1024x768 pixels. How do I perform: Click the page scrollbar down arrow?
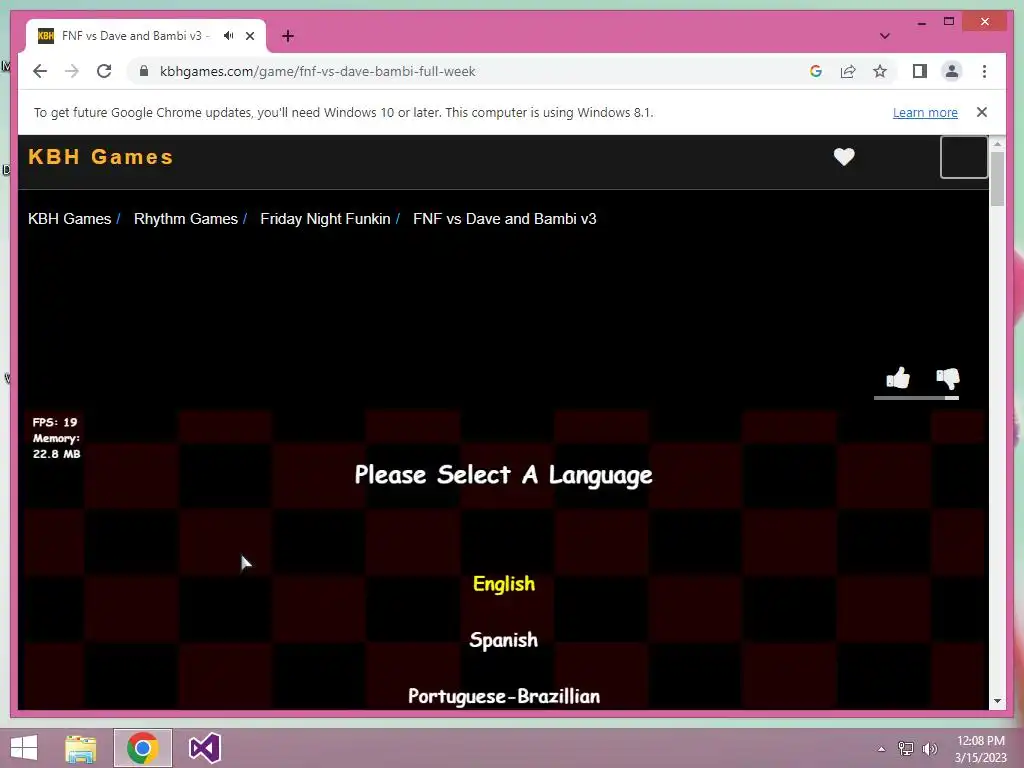coord(997,701)
